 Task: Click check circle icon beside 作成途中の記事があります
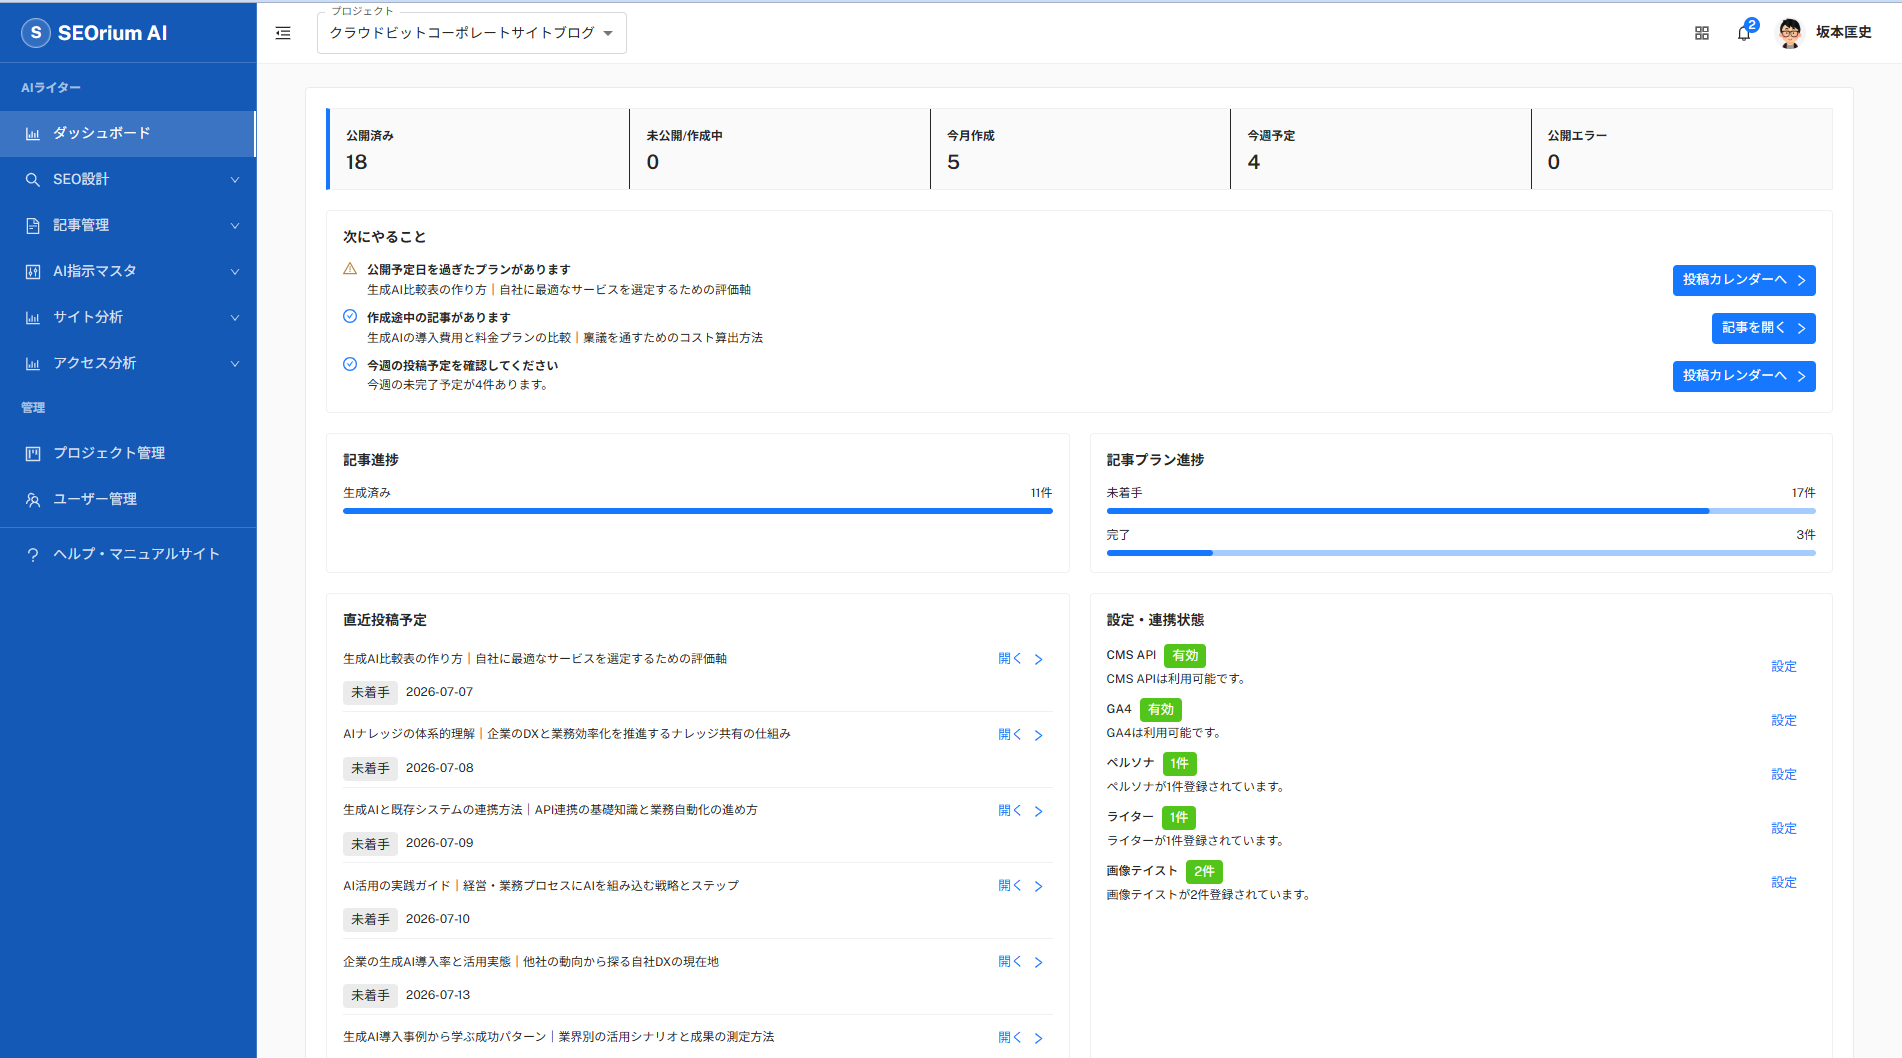pyautogui.click(x=350, y=316)
